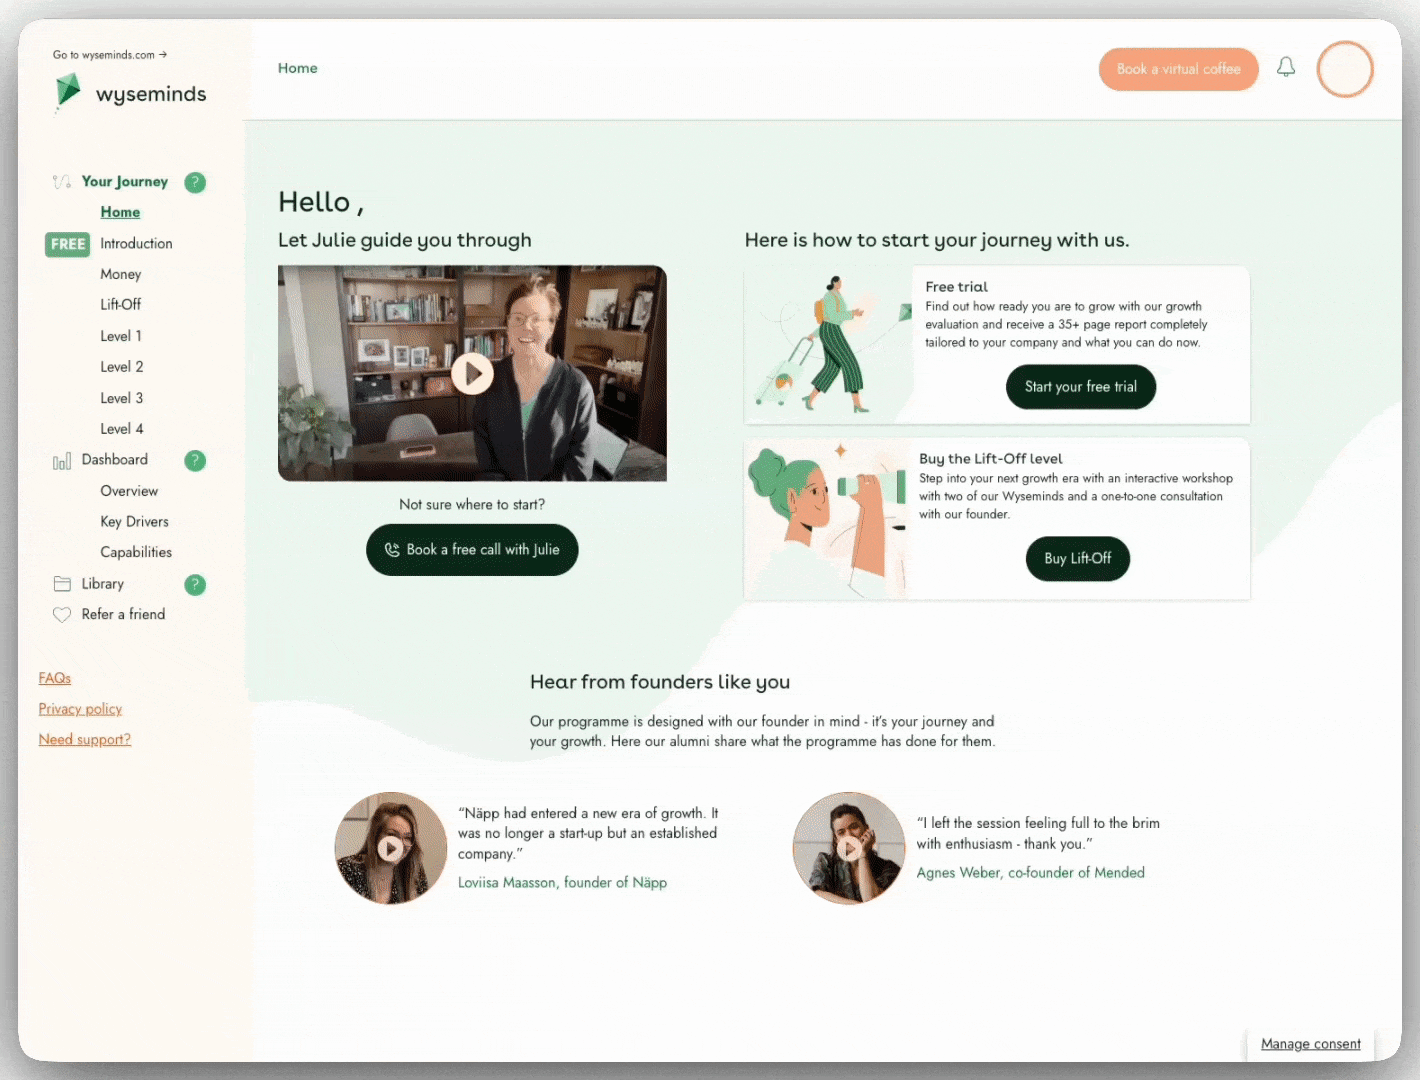This screenshot has height=1080, width=1420.
Task: Click the Free trial card illustration
Action: [827, 345]
